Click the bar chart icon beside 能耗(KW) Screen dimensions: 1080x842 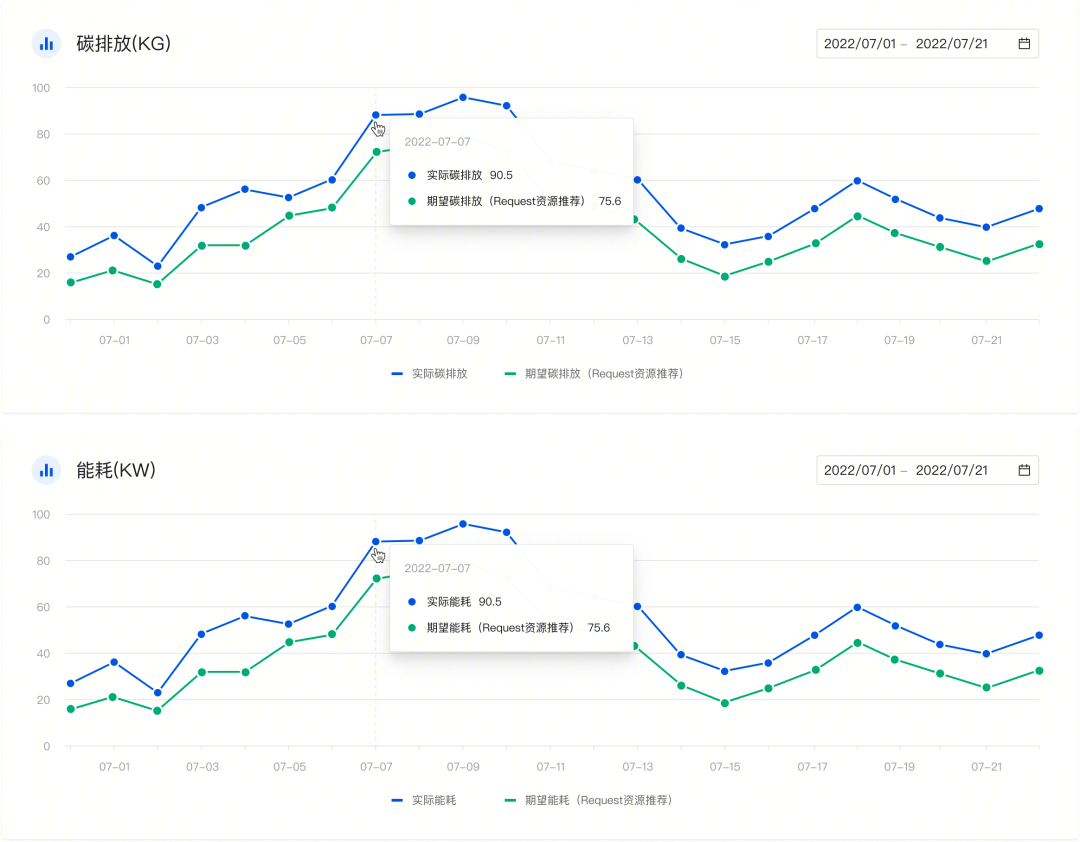tap(46, 469)
